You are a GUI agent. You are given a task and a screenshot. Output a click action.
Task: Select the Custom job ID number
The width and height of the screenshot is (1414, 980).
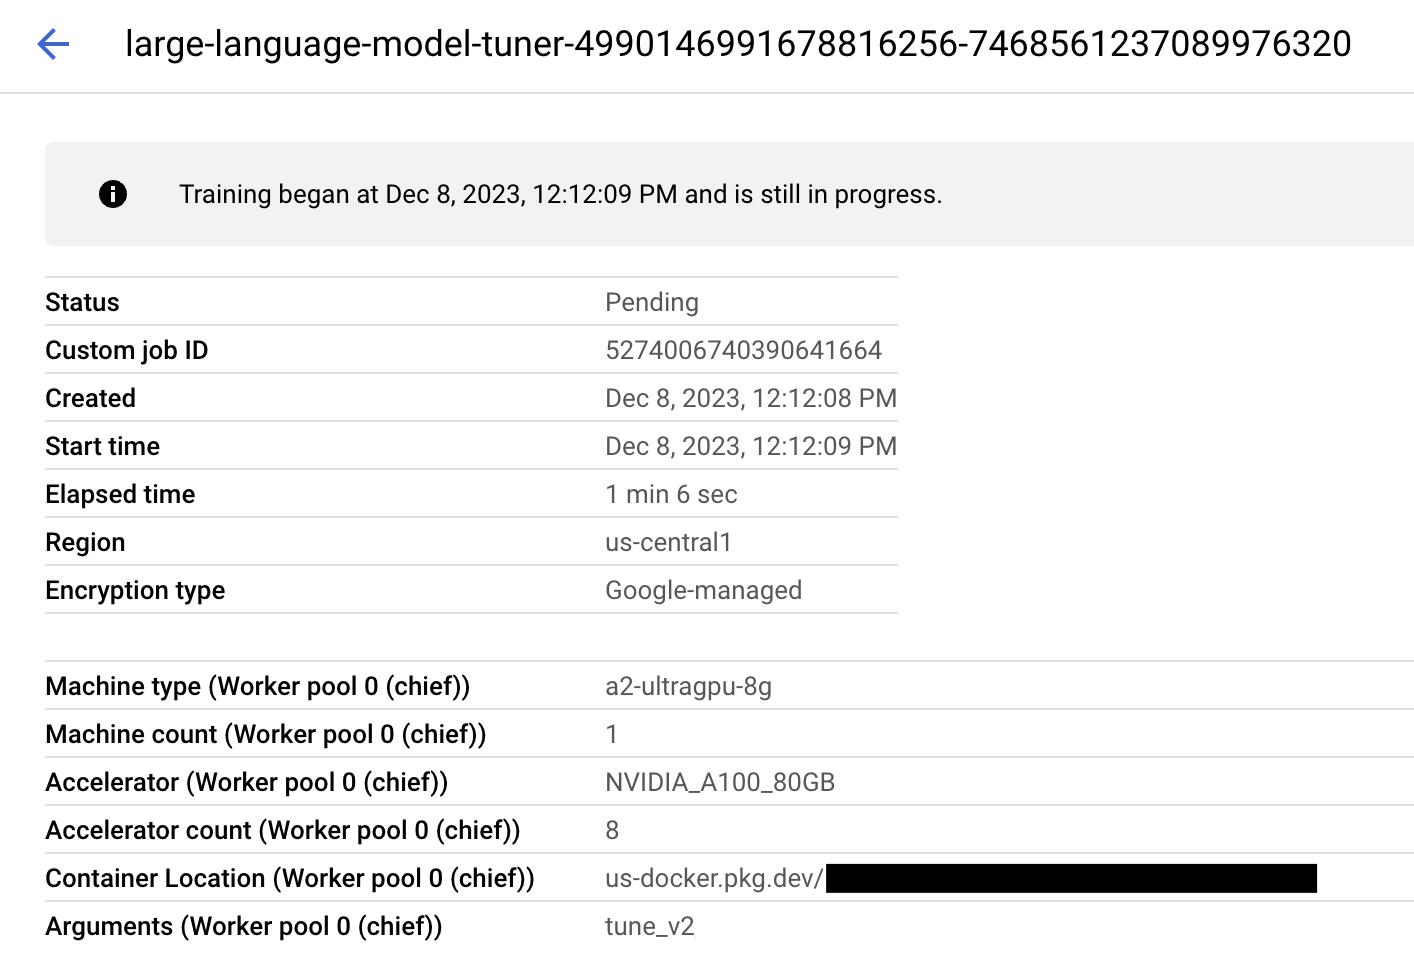pyautogui.click(x=744, y=350)
